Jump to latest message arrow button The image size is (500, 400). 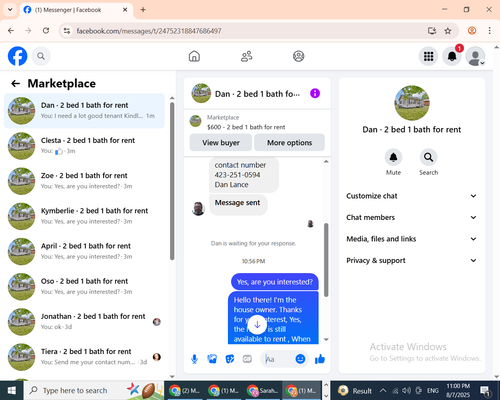(x=257, y=325)
